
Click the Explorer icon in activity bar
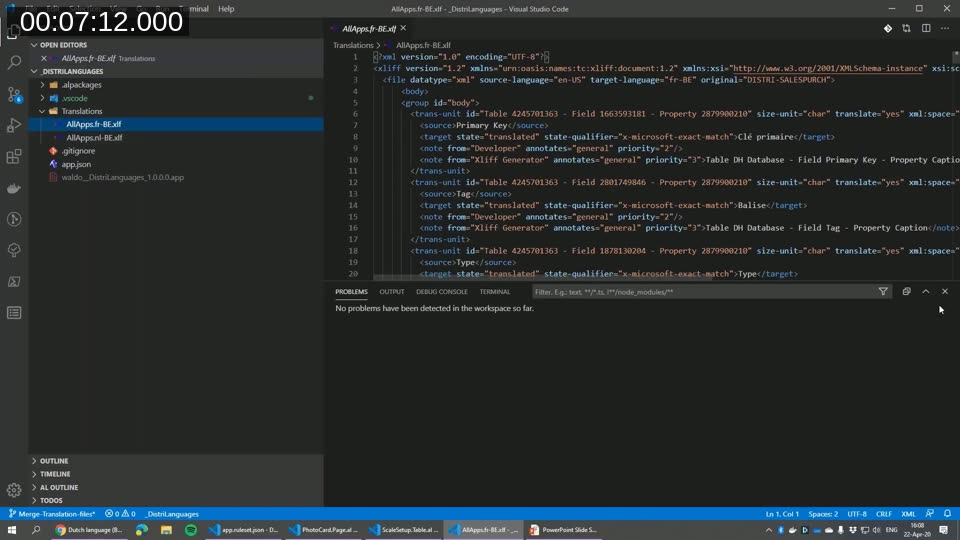[x=14, y=32]
